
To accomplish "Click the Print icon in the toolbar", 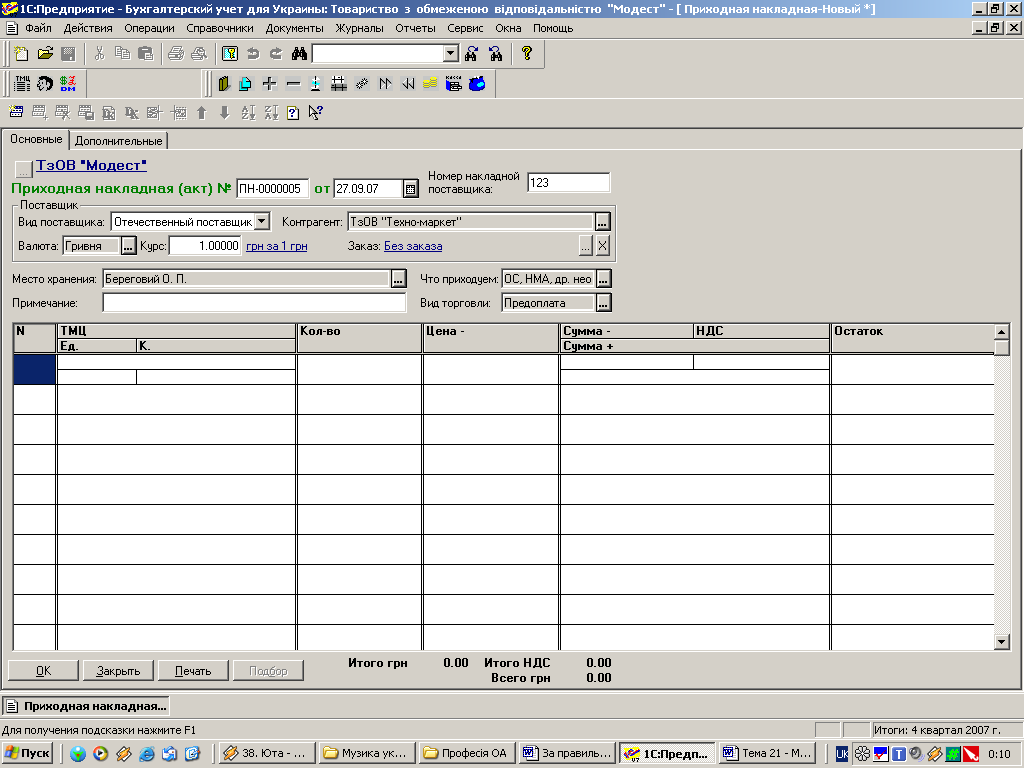I will click(176, 54).
